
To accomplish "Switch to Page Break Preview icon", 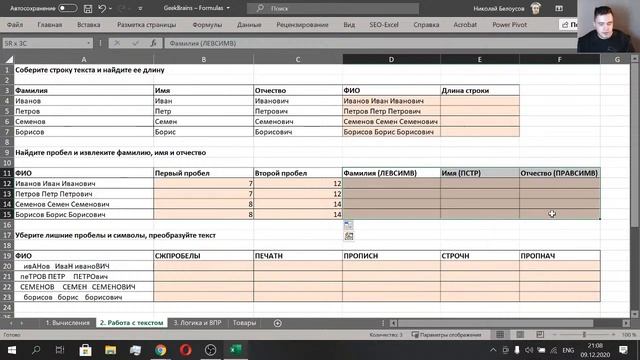I will [x=540, y=335].
